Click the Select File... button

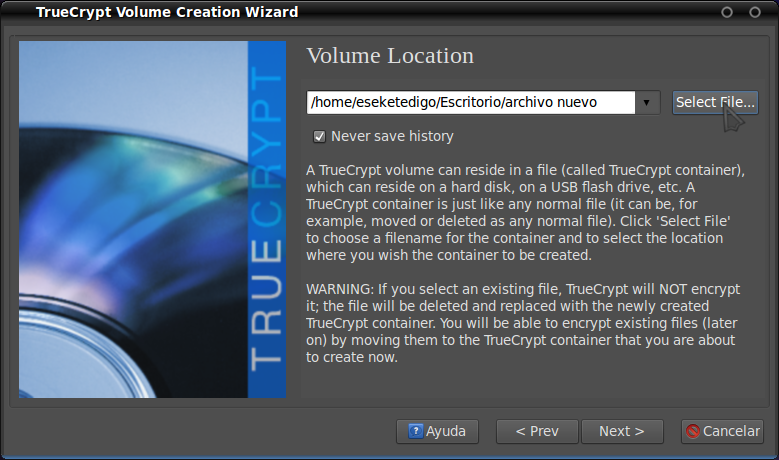[x=715, y=102]
